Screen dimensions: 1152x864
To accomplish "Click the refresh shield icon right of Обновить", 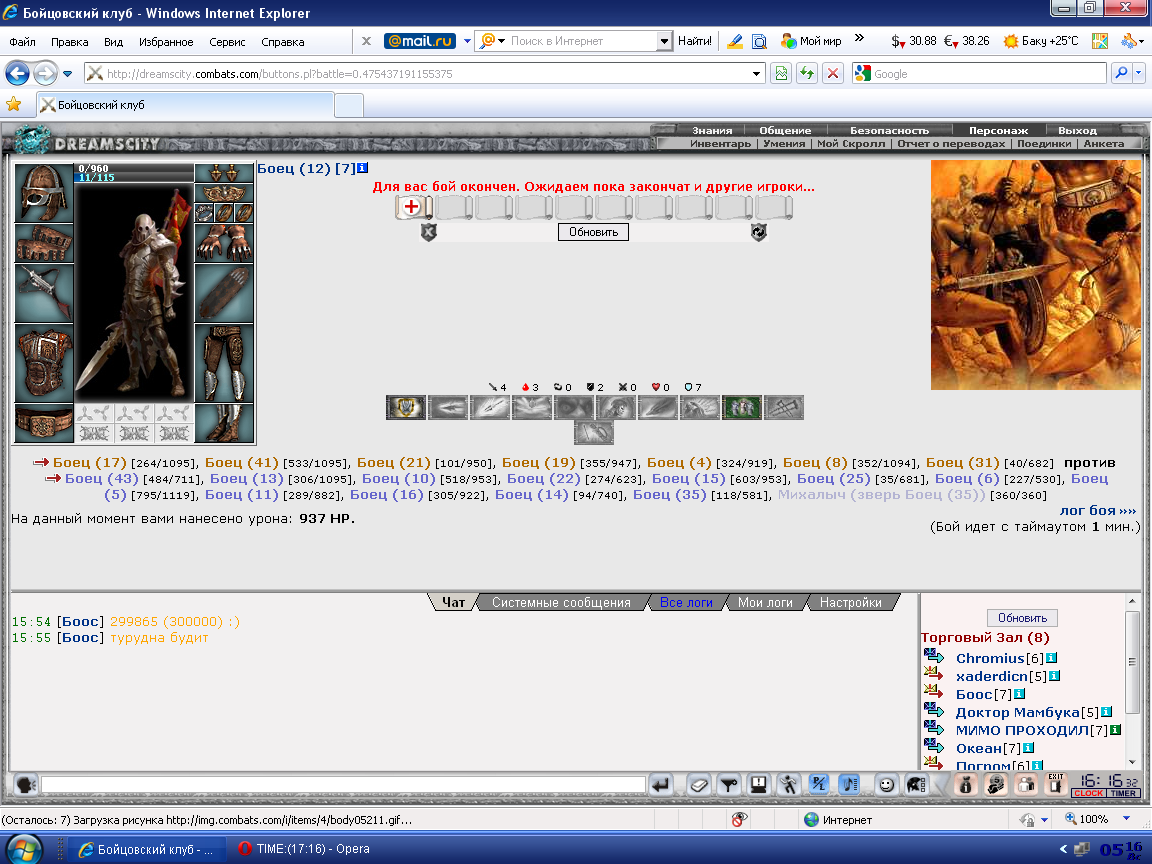I will tap(759, 232).
